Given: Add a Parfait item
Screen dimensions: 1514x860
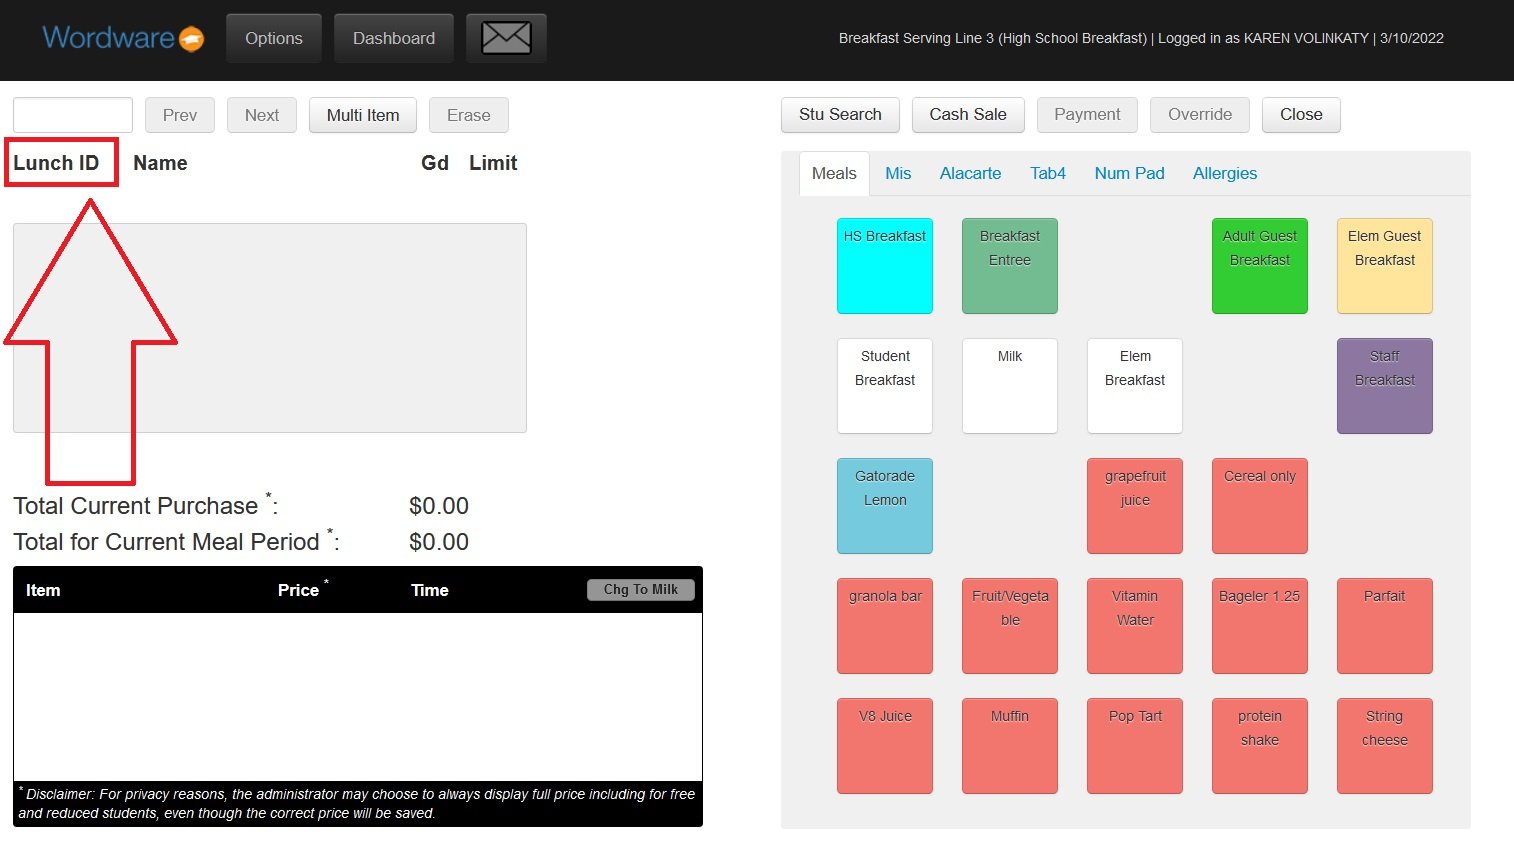Looking at the screenshot, I should point(1384,626).
